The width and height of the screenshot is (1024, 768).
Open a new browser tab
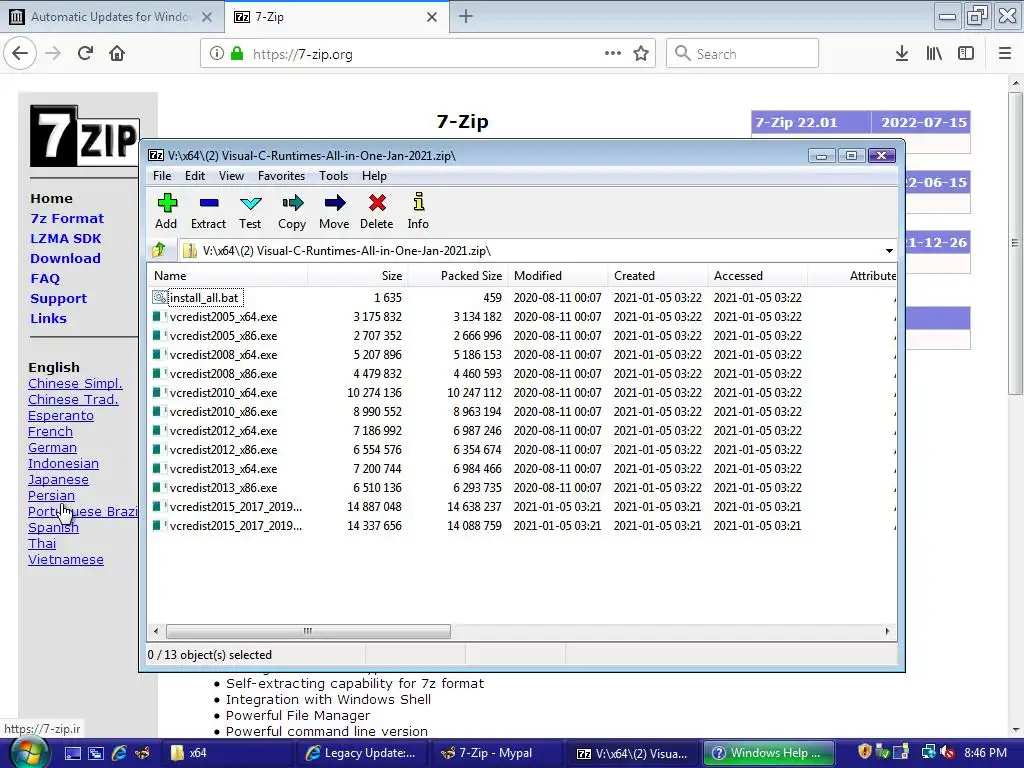466,16
